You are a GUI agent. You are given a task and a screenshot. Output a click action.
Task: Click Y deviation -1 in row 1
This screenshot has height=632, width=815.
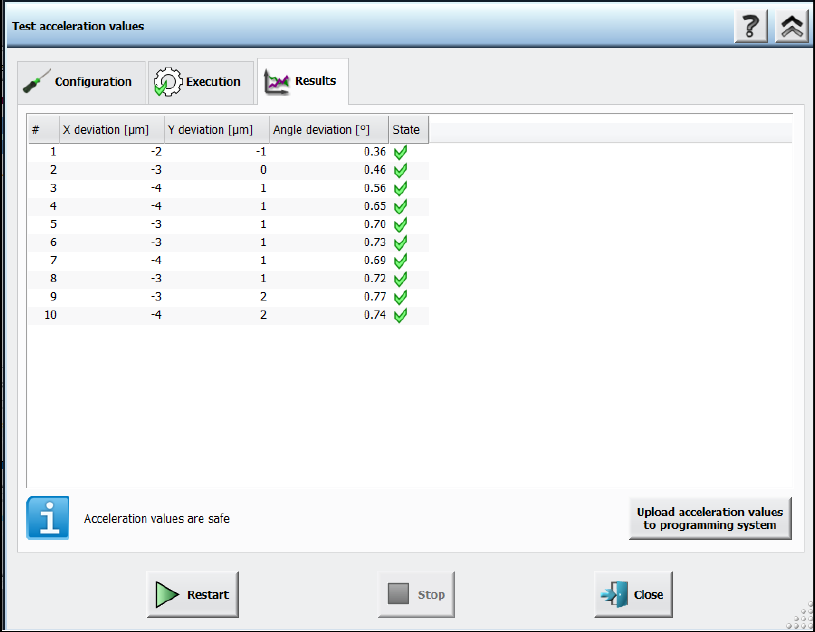[261, 152]
